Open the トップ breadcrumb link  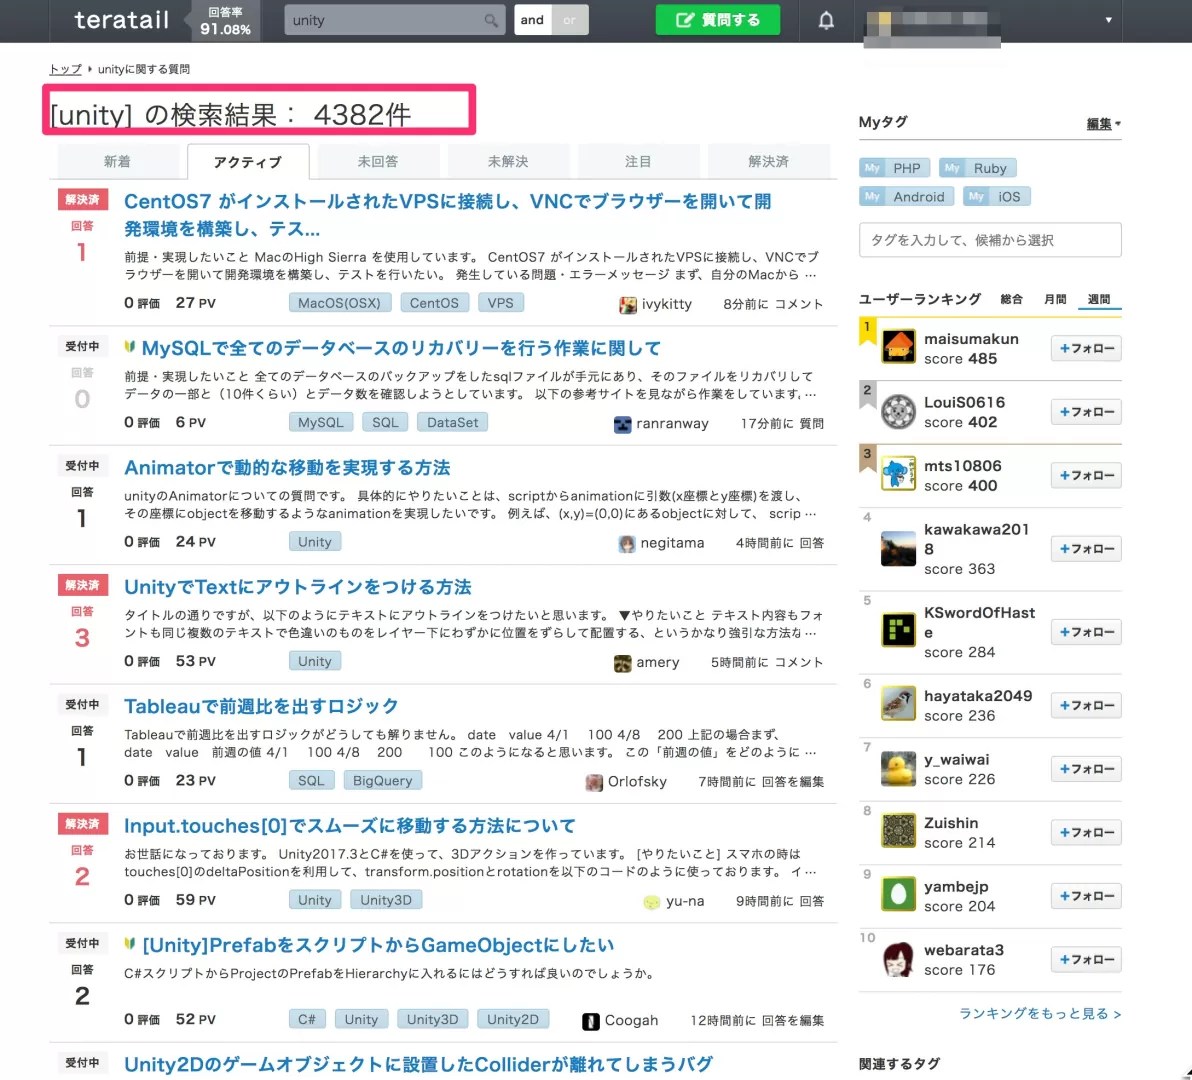tap(65, 69)
